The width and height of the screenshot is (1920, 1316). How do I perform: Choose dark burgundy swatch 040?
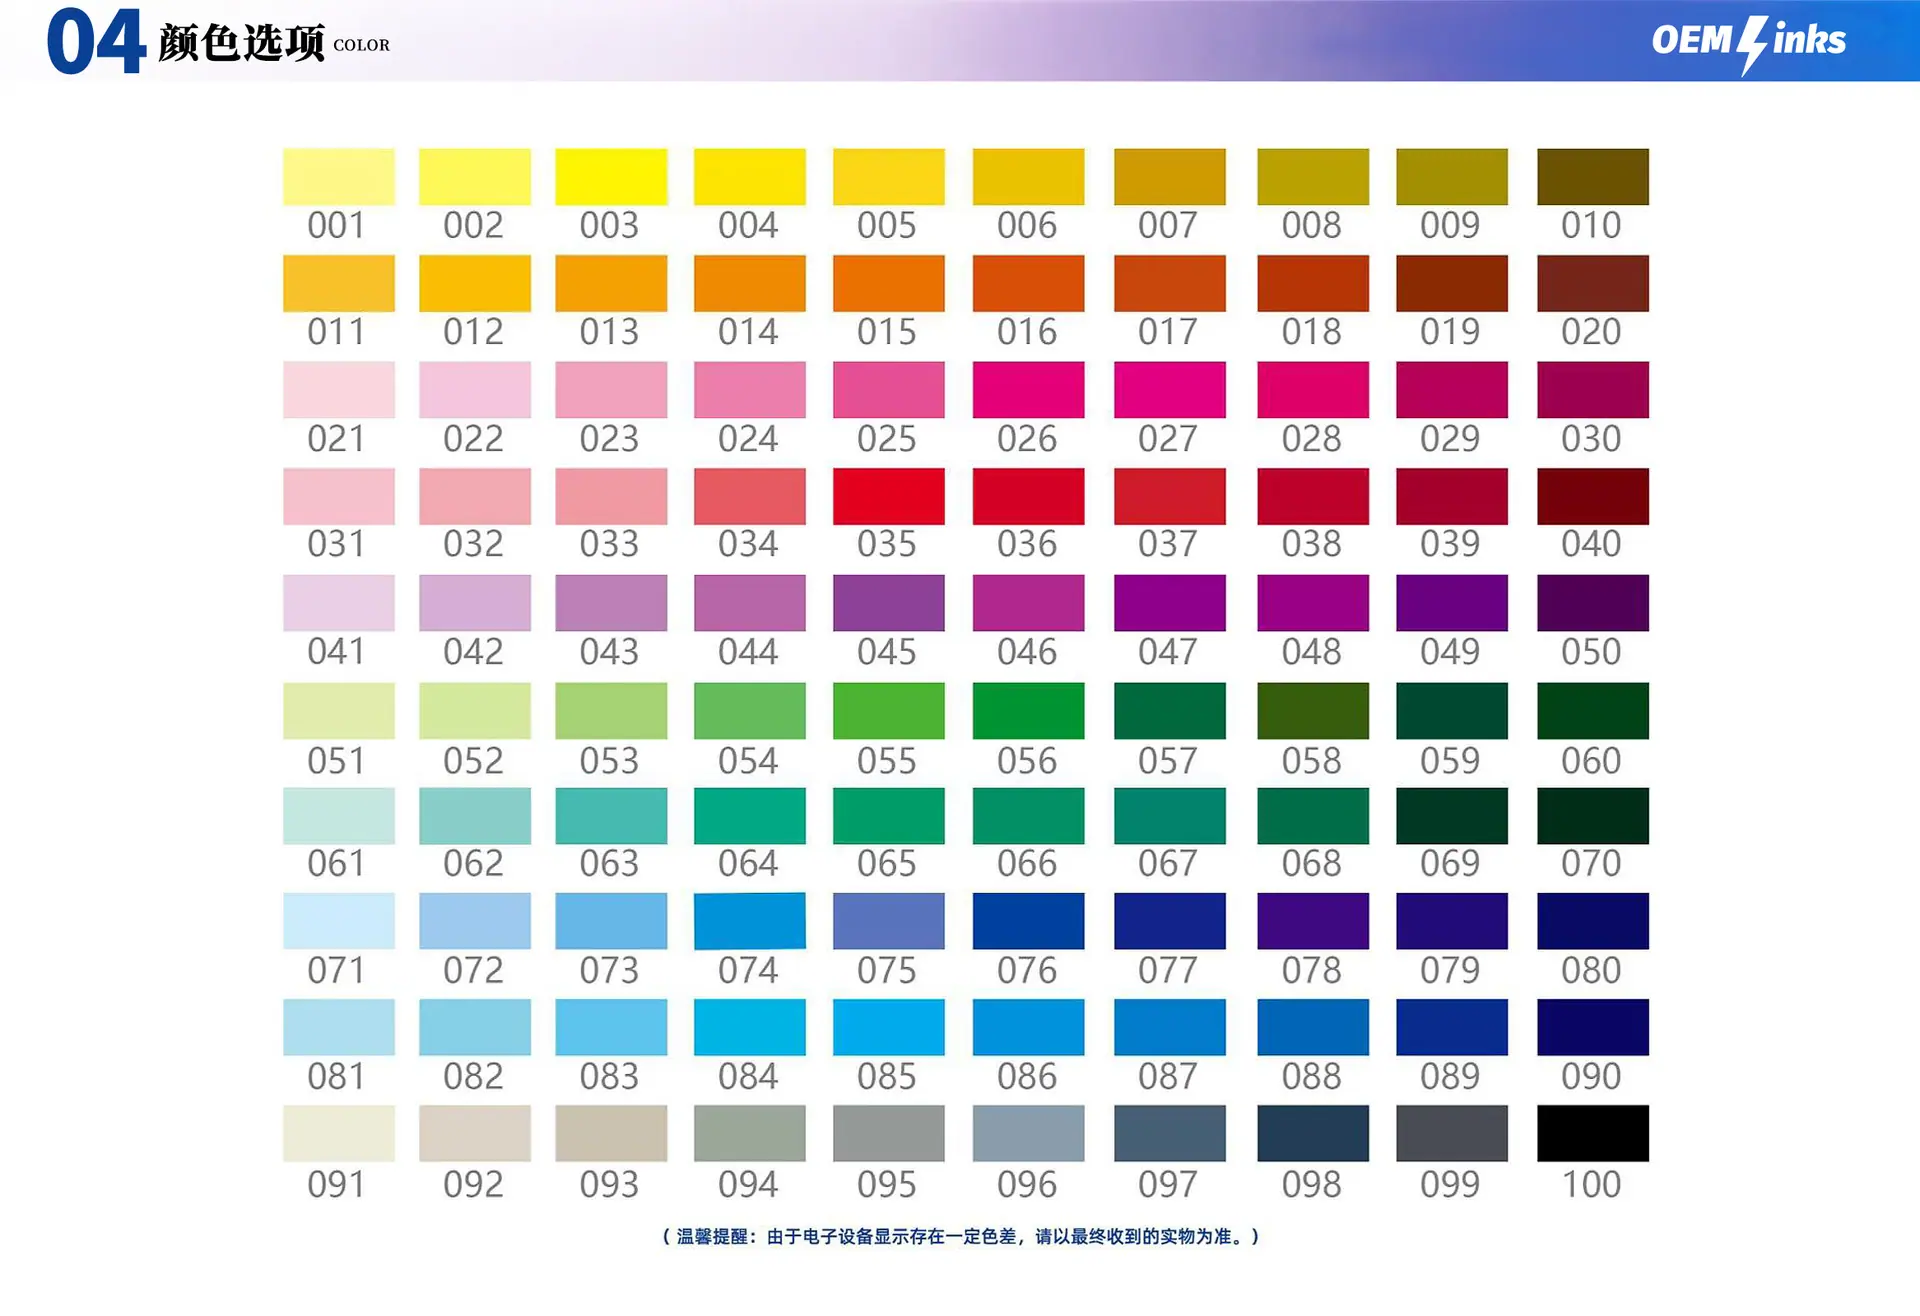(1592, 496)
